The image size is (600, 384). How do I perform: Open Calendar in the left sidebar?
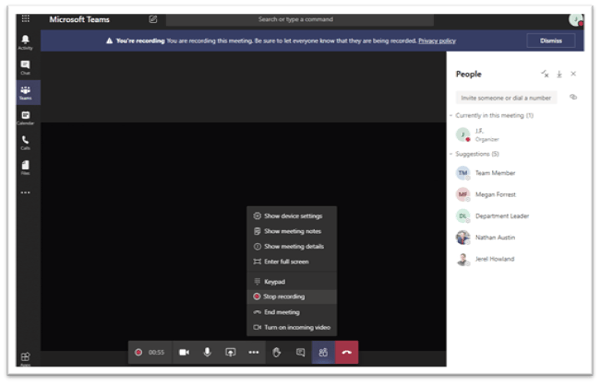click(x=25, y=117)
